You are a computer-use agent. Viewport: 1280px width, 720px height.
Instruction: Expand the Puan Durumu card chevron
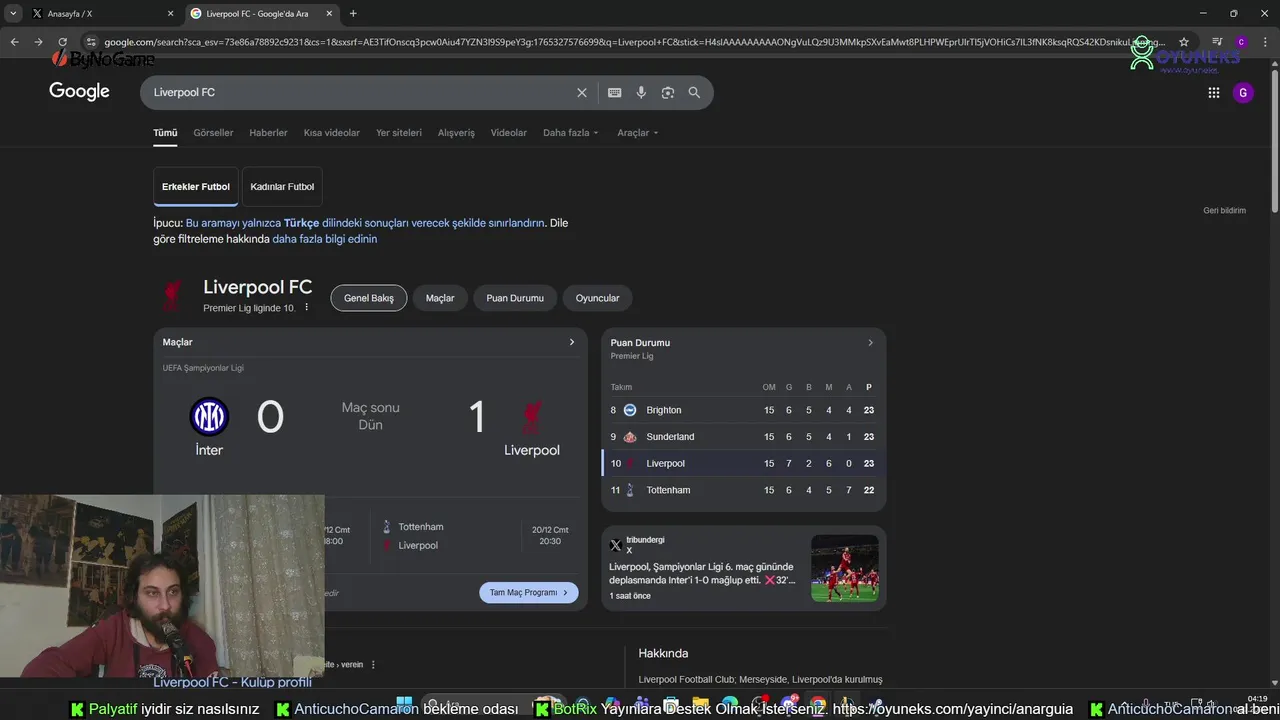870,343
